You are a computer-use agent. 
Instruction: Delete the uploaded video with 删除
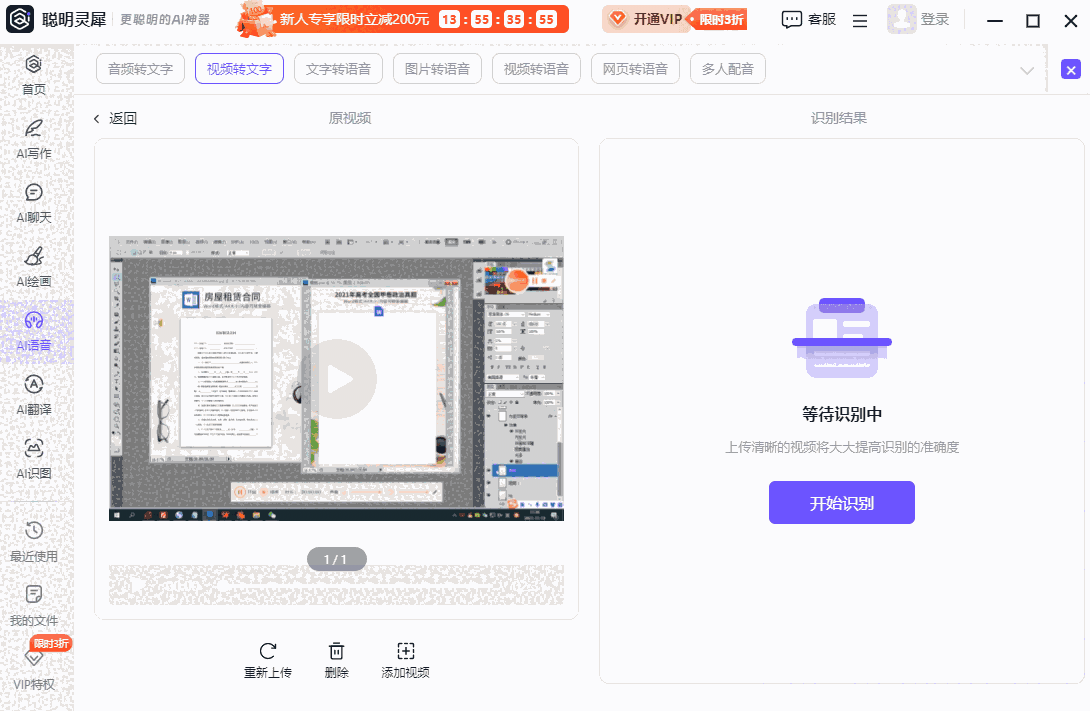(x=336, y=659)
